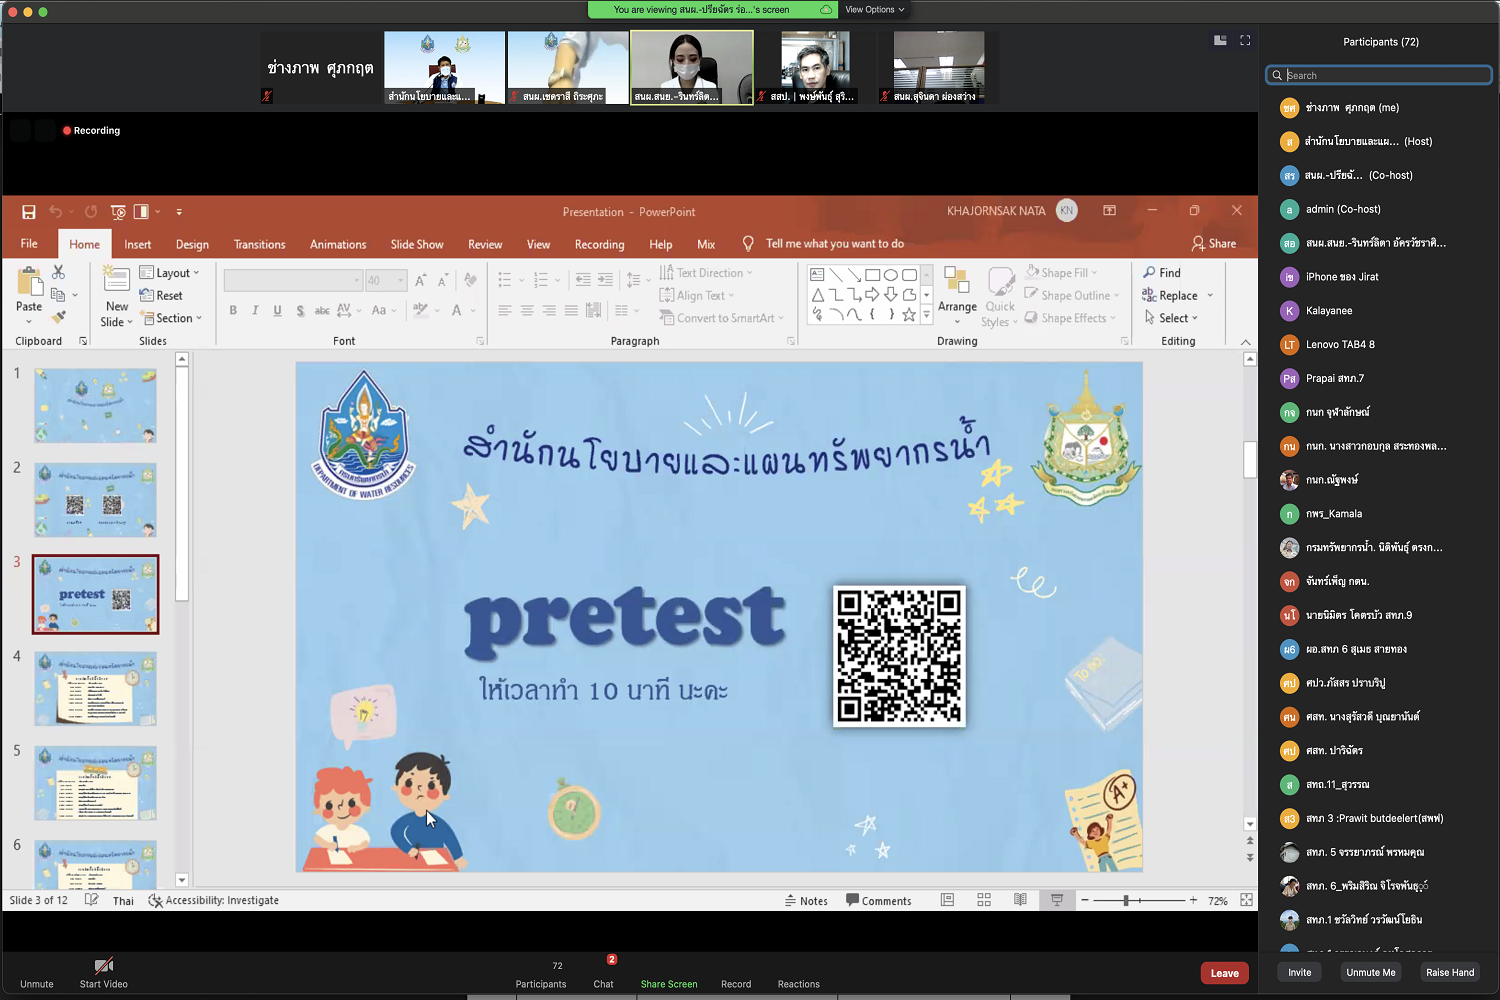Click the Clear Formatting icon
The width and height of the screenshot is (1500, 1000).
point(470,281)
